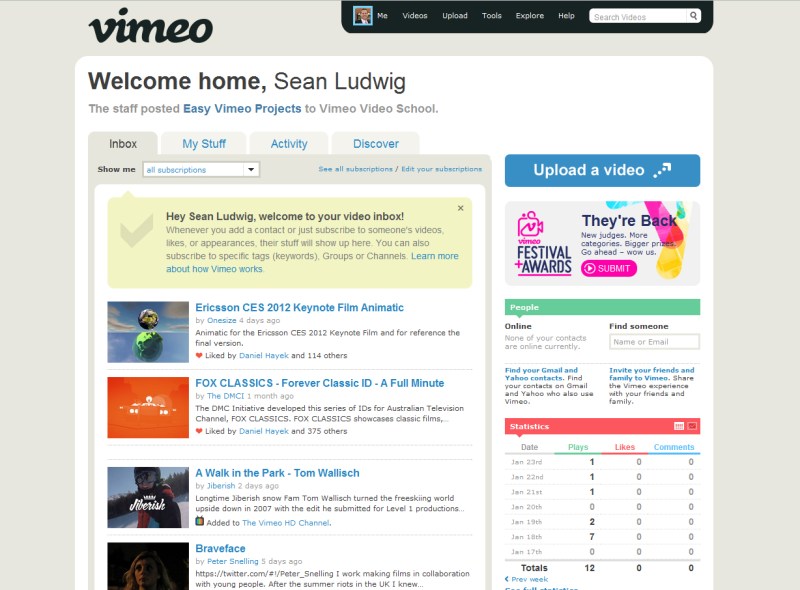Open 'Ericsson CES 2012 Keynote Film Animatic' title
The height and width of the screenshot is (590, 800).
coord(299,308)
